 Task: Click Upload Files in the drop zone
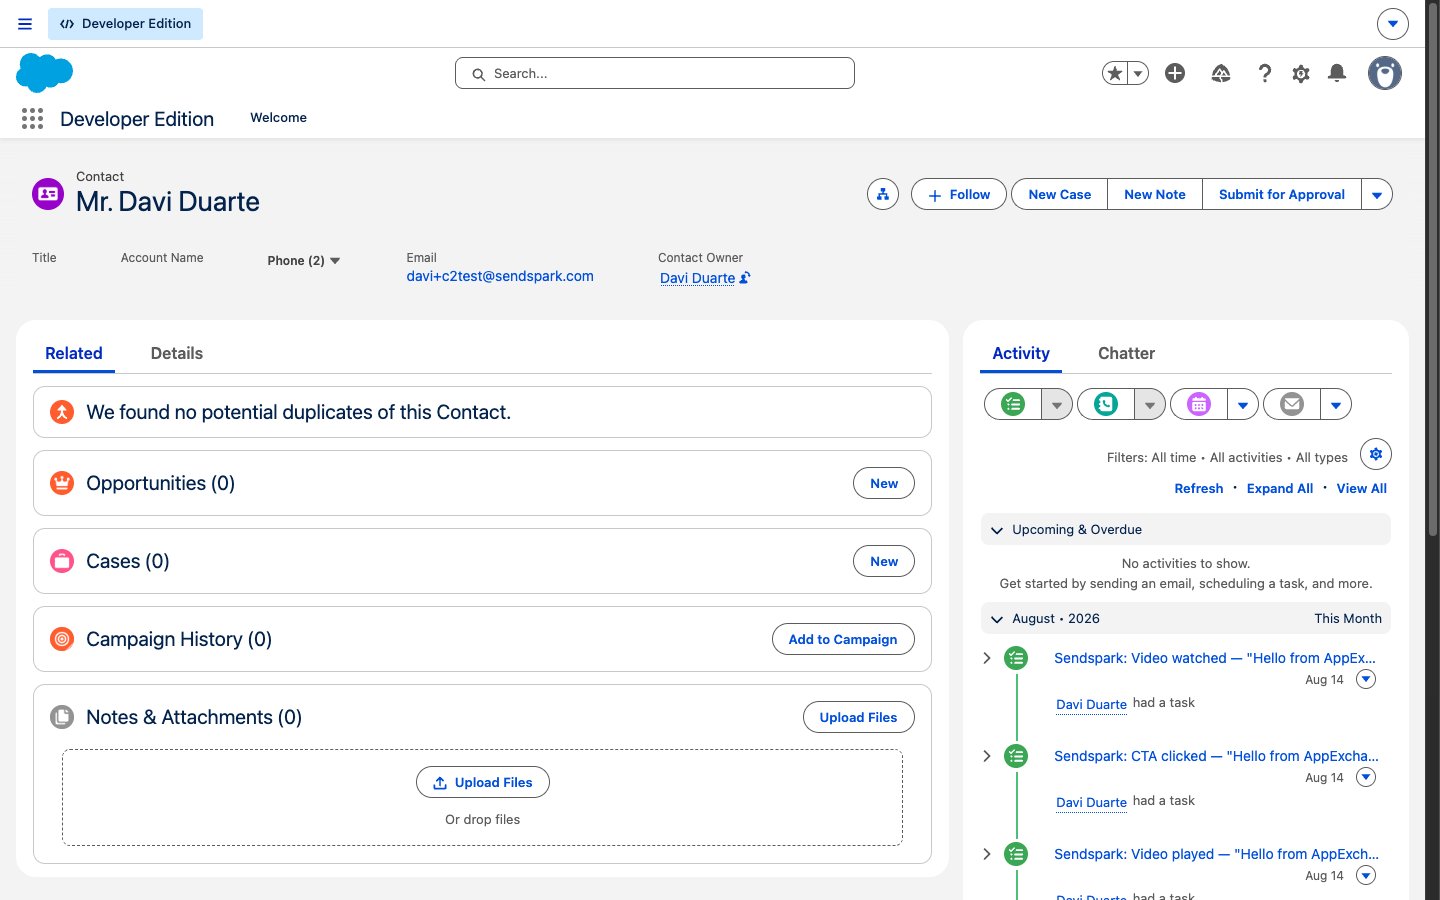tap(483, 782)
